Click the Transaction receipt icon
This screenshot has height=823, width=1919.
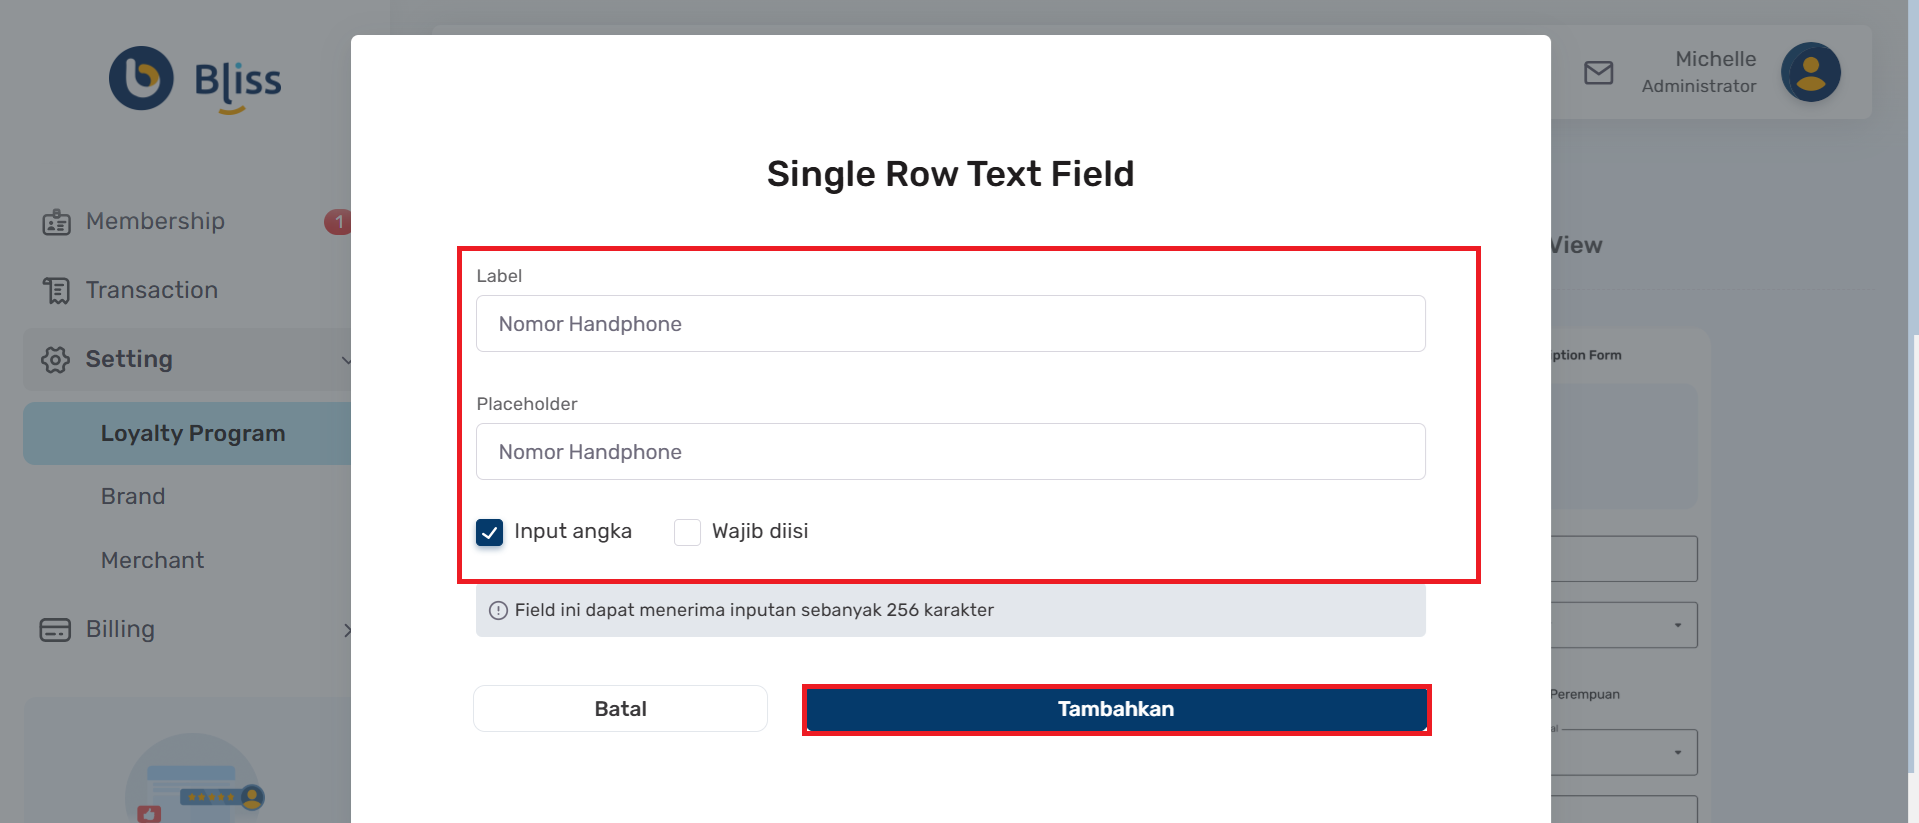[56, 291]
